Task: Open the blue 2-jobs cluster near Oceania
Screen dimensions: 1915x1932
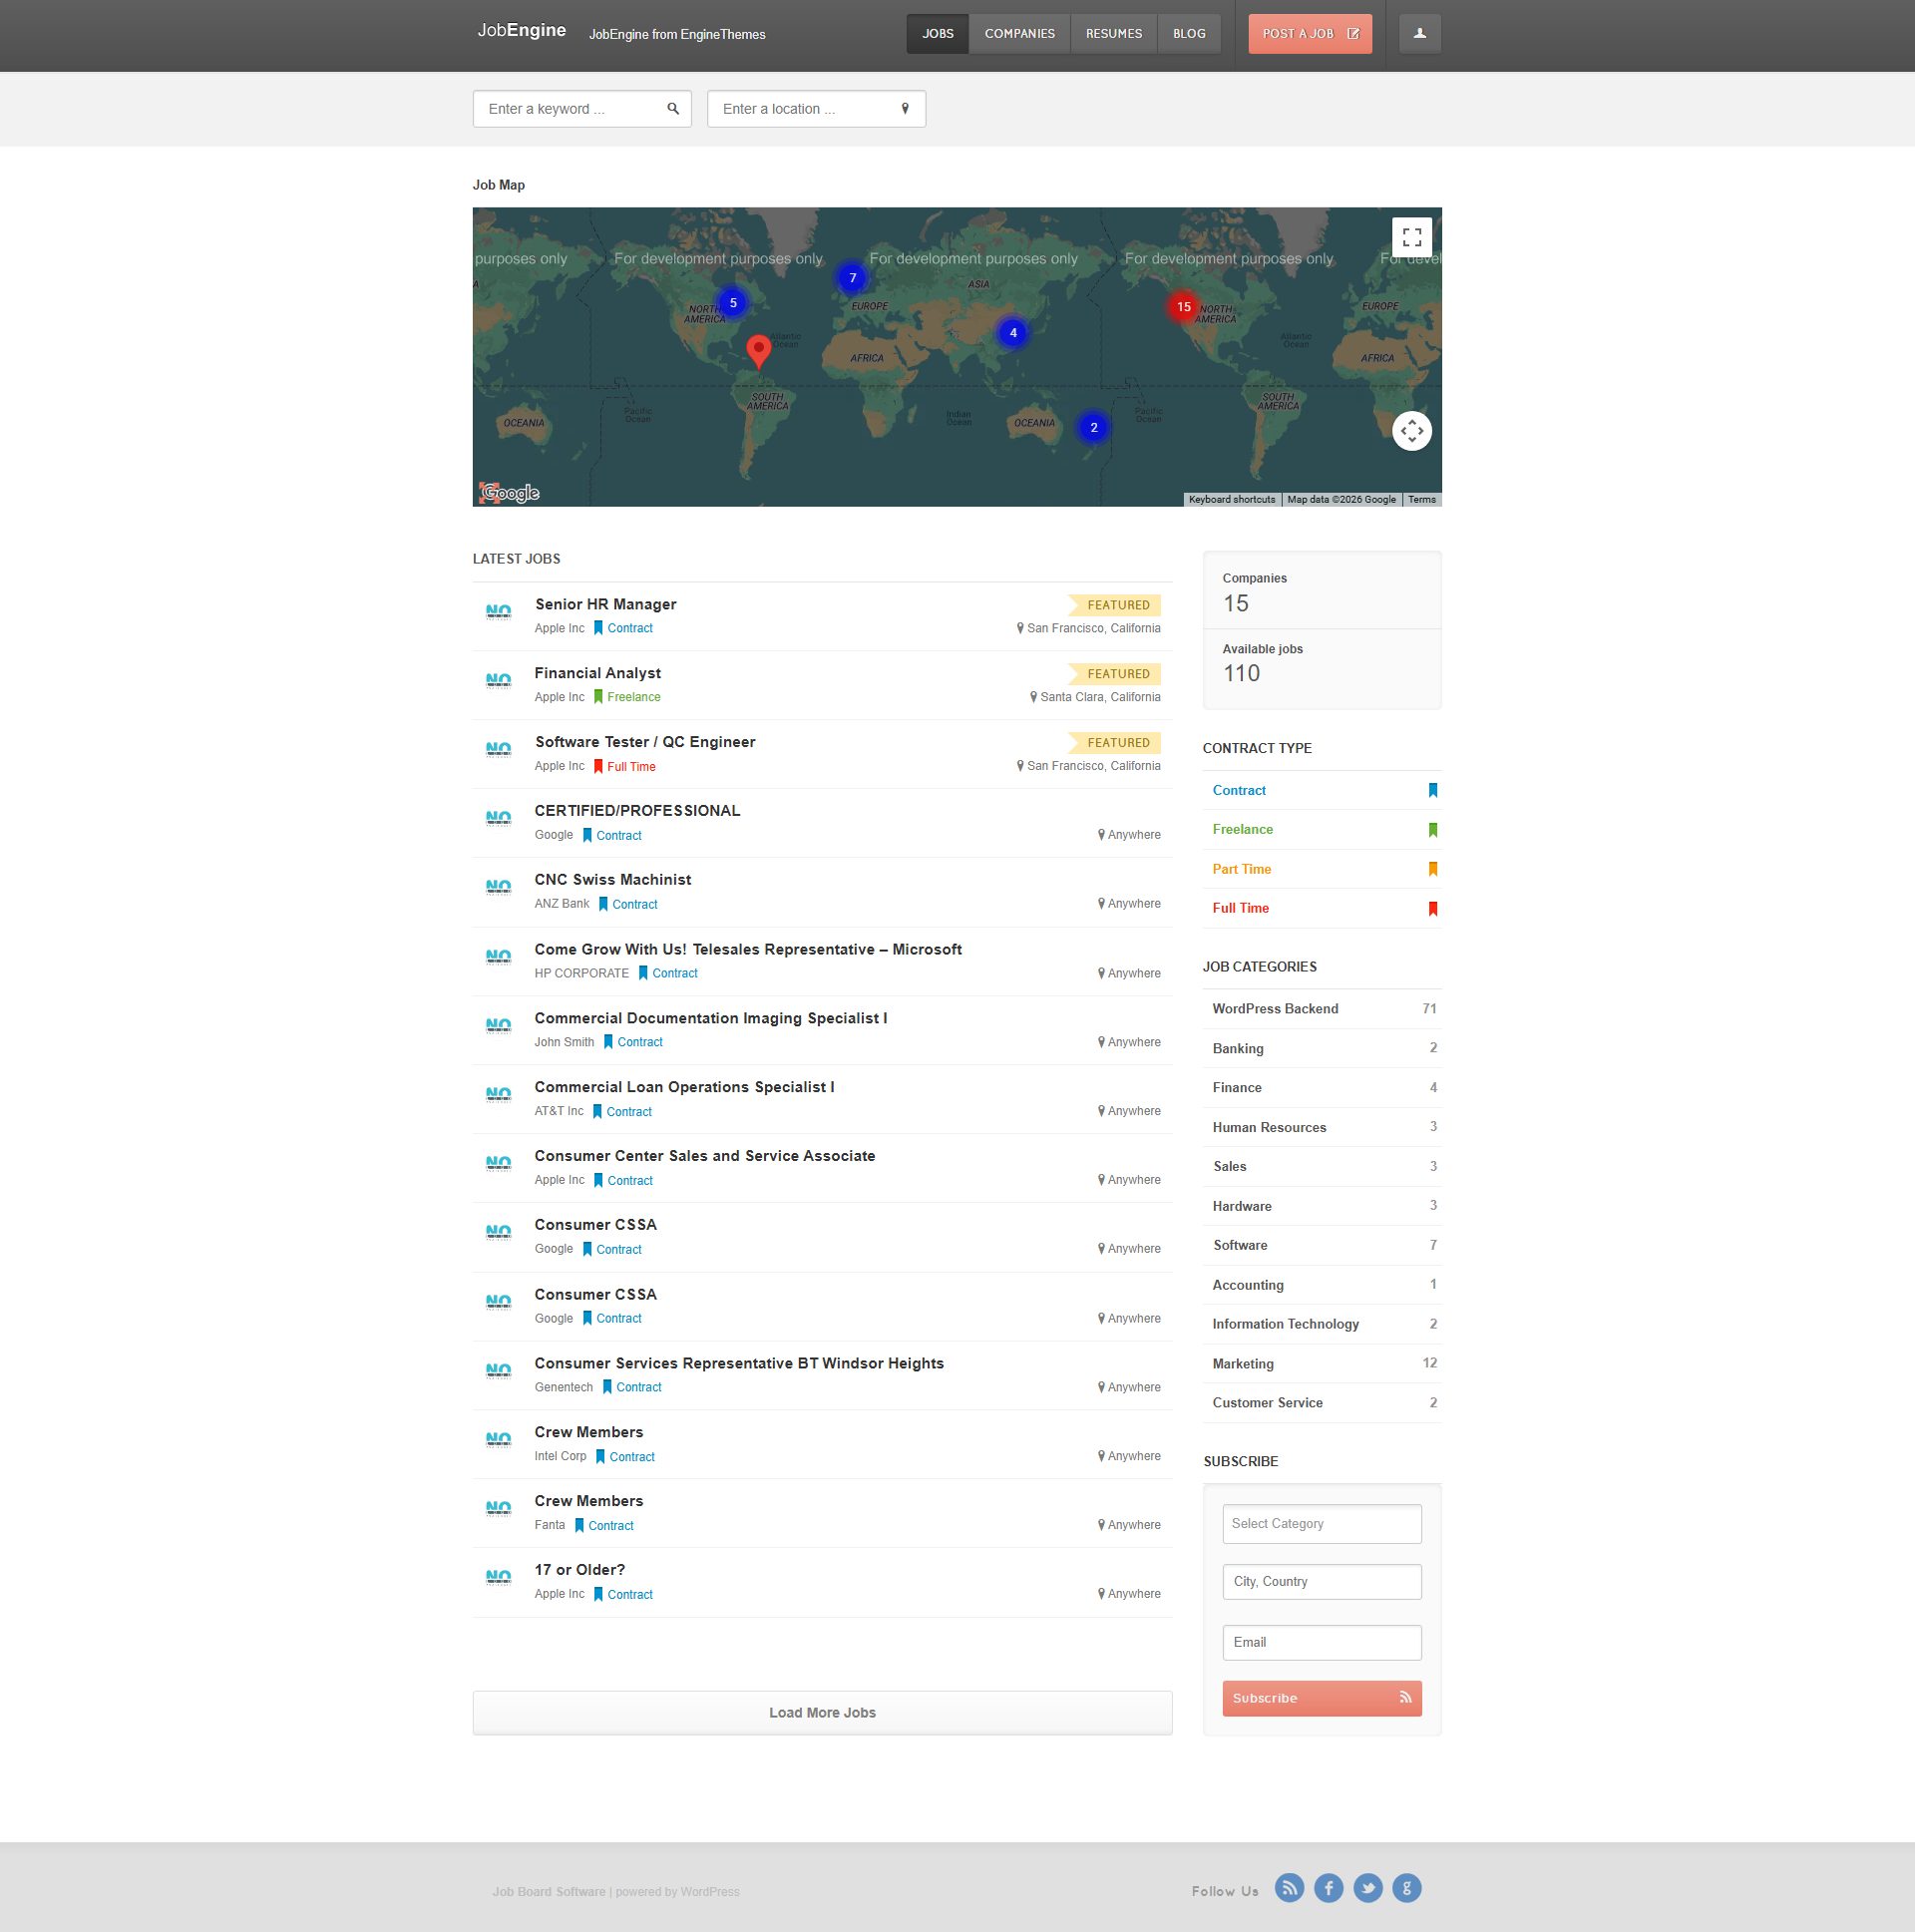Action: pos(1093,427)
